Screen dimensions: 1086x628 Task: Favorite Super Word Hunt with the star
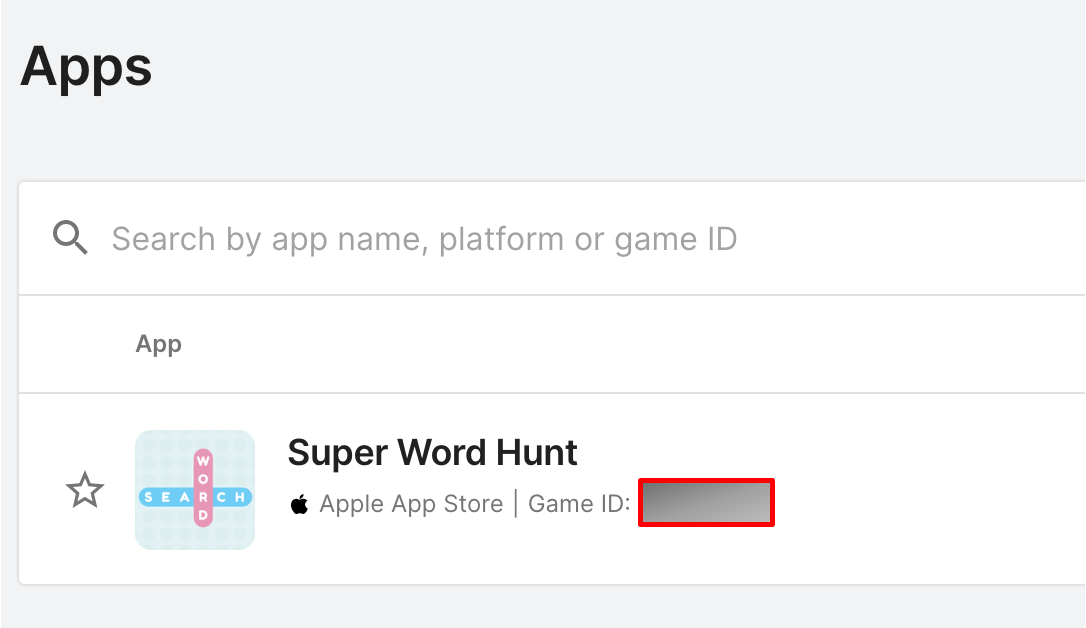[x=84, y=490]
